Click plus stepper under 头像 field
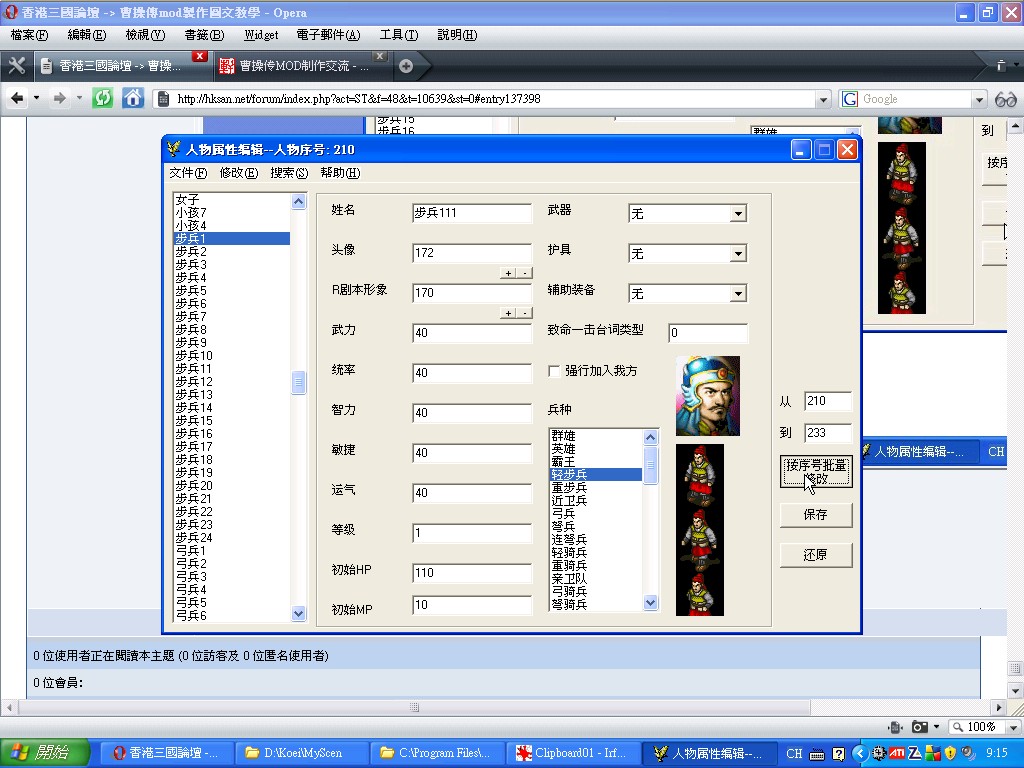 508,273
